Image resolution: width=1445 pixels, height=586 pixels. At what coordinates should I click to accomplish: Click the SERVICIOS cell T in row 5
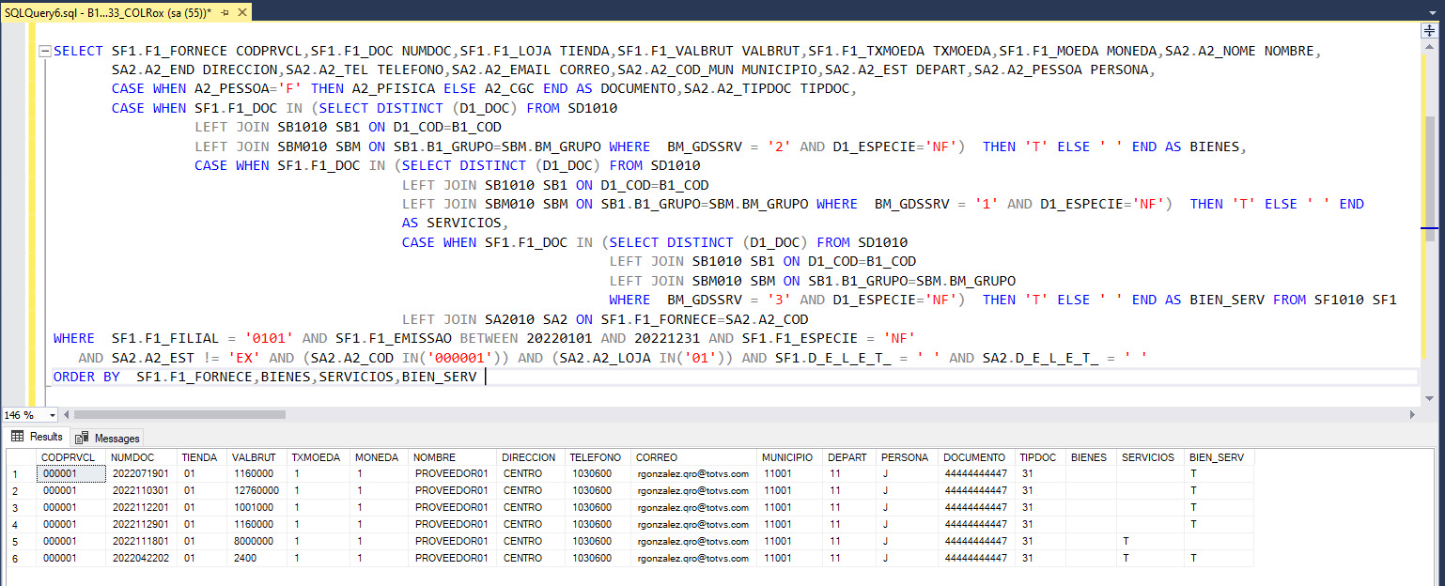[x=1150, y=540]
